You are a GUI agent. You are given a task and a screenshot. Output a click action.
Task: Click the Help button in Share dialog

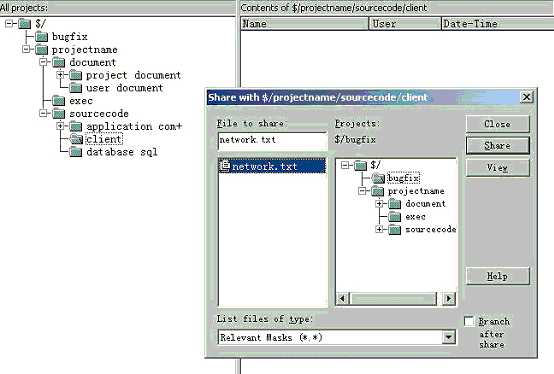click(x=497, y=276)
